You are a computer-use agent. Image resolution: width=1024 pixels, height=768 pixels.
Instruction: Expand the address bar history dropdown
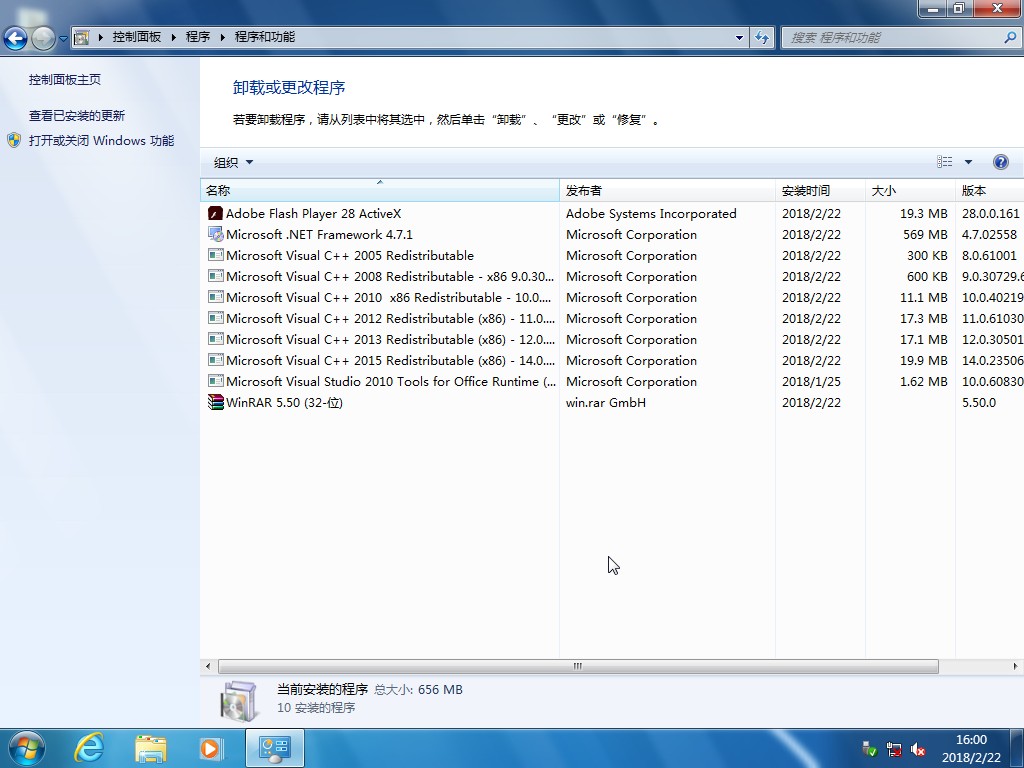coord(740,37)
